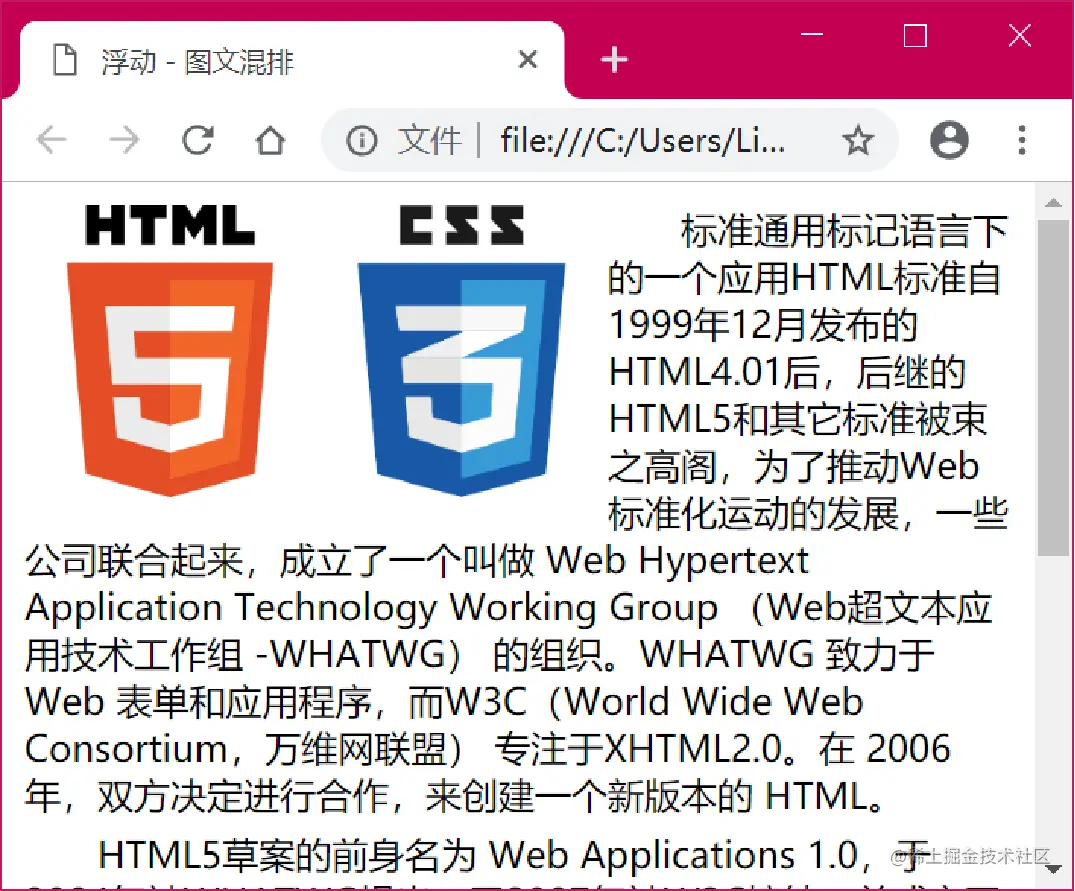Open the browser home page

point(269,141)
